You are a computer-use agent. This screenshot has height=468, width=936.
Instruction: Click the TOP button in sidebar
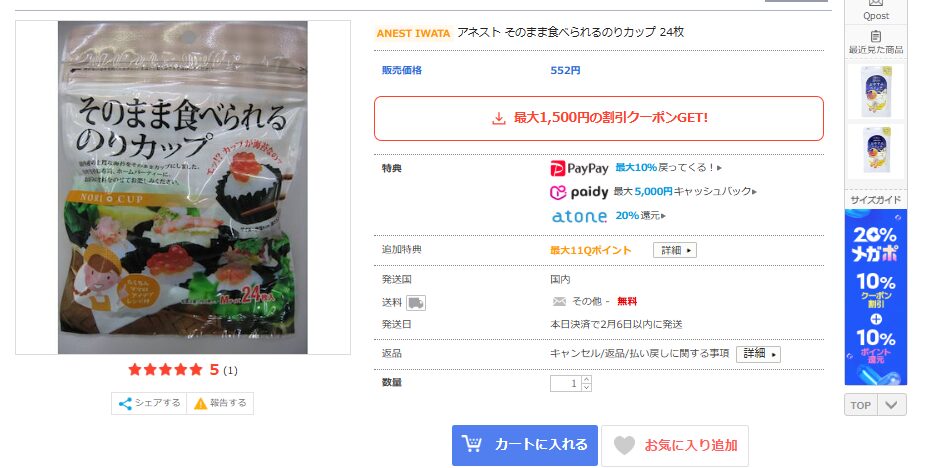coord(861,405)
